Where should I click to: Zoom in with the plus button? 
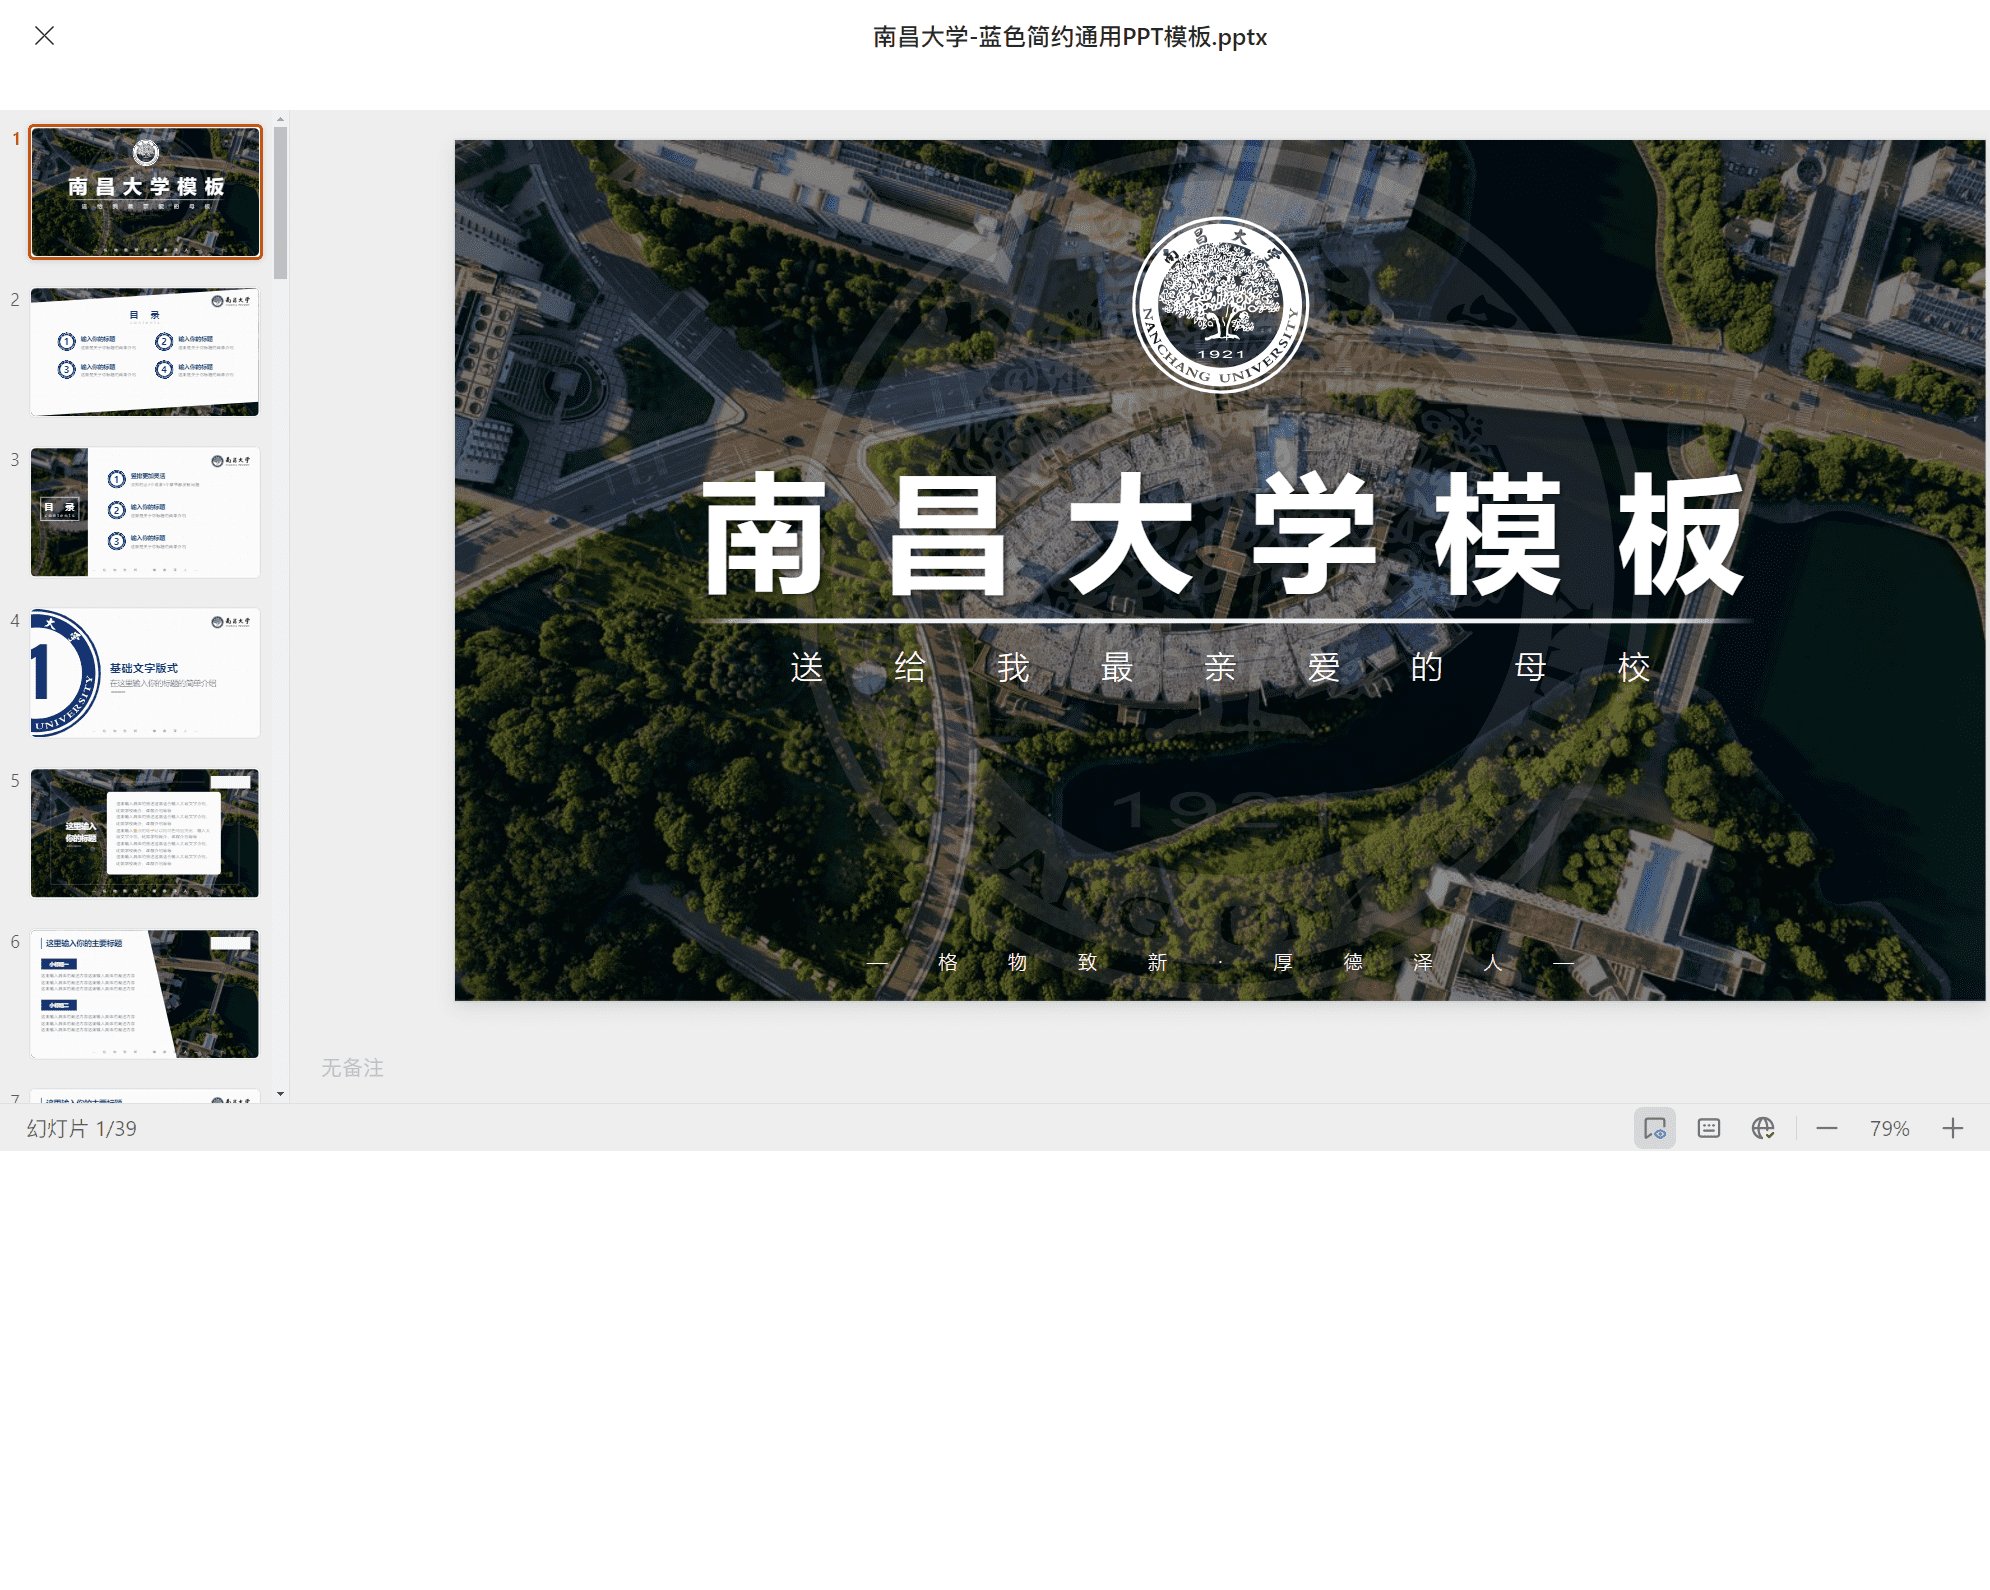[1953, 1128]
